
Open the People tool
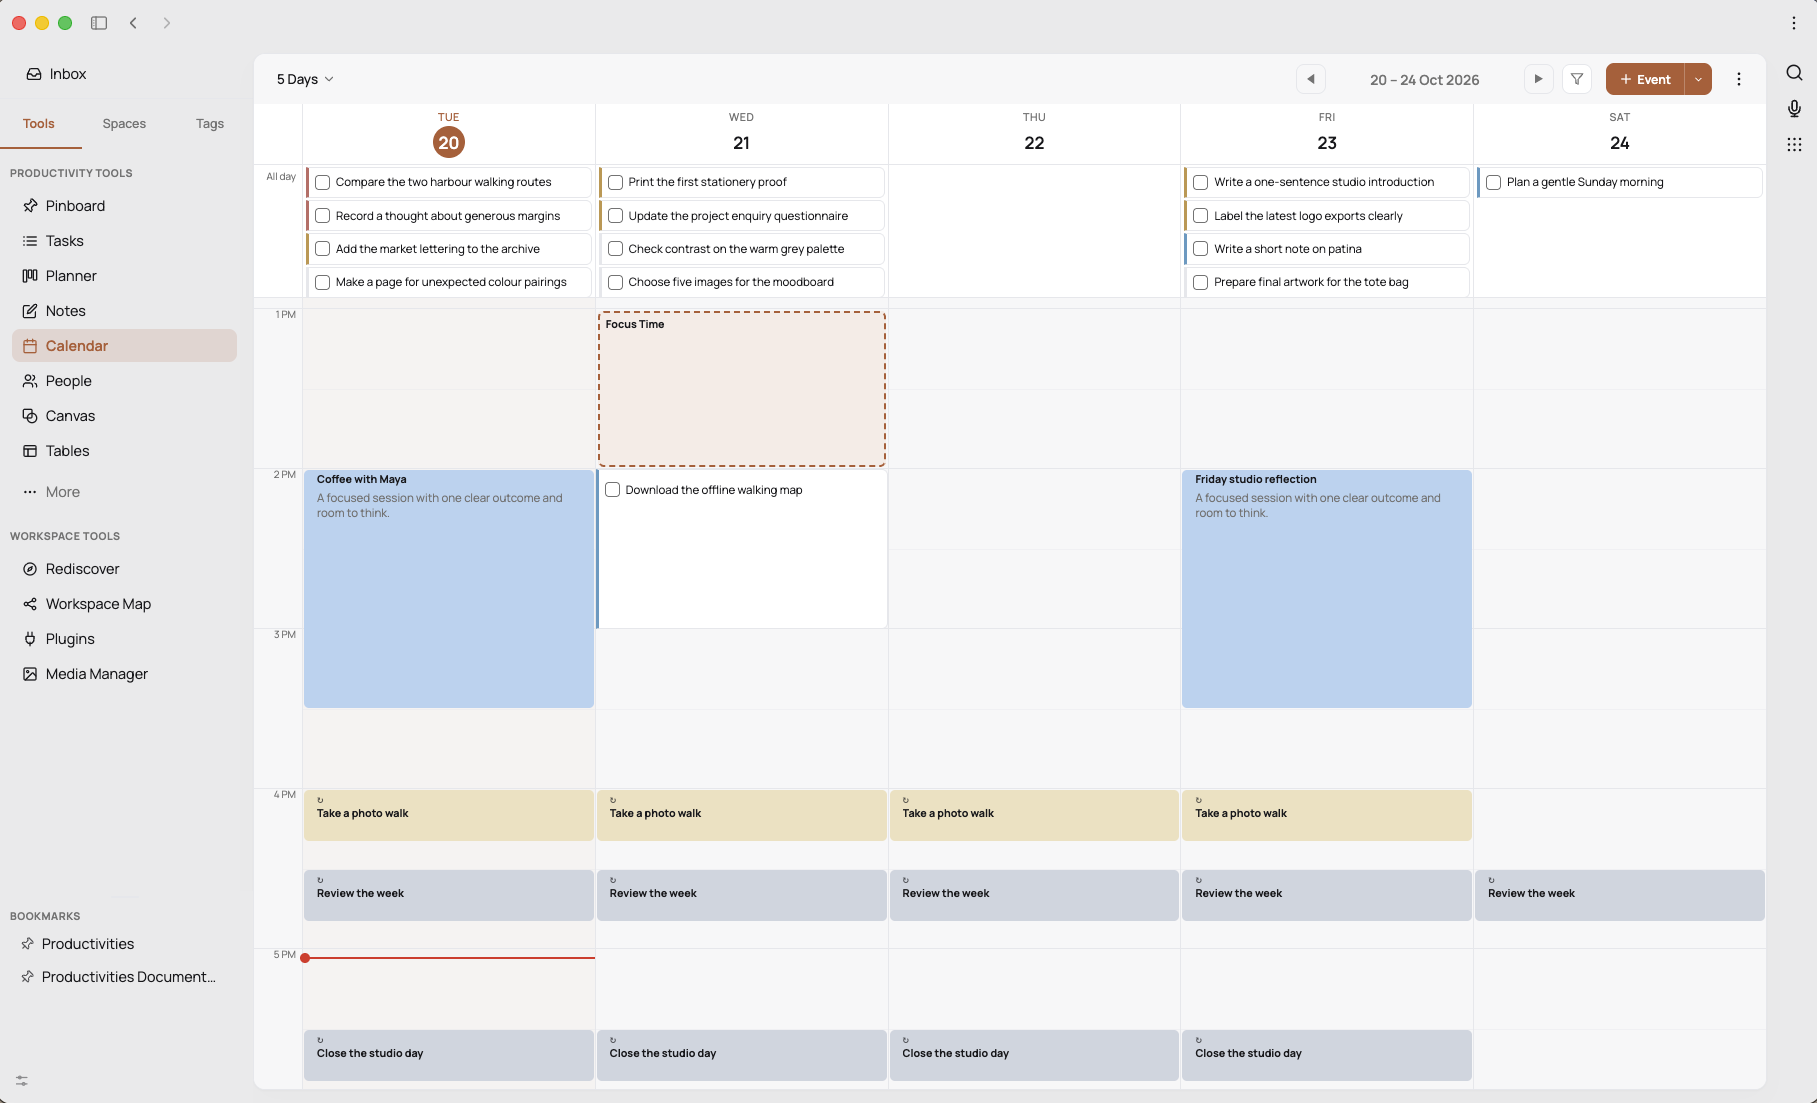pyautogui.click(x=124, y=381)
